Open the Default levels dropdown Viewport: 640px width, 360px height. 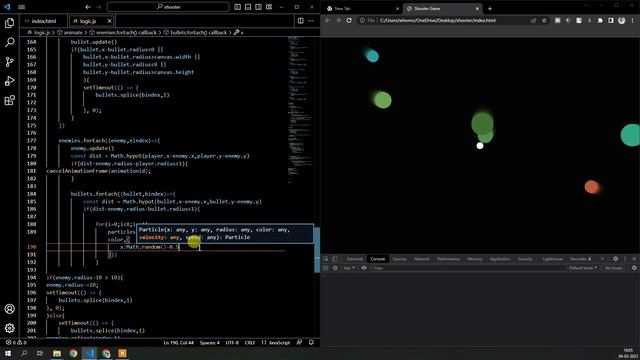(x=583, y=268)
